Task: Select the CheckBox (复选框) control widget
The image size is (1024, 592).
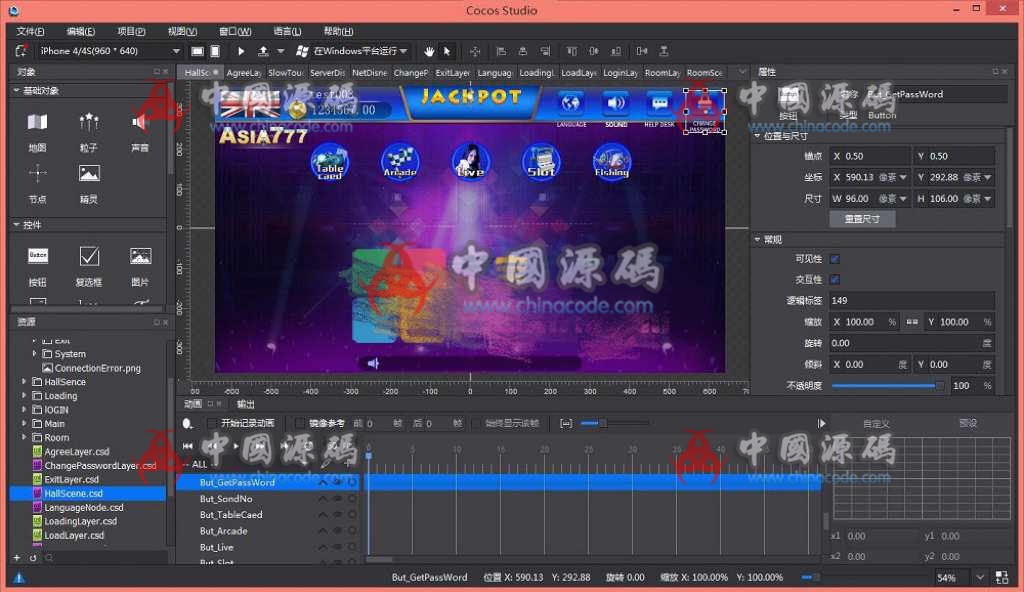Action: [89, 266]
